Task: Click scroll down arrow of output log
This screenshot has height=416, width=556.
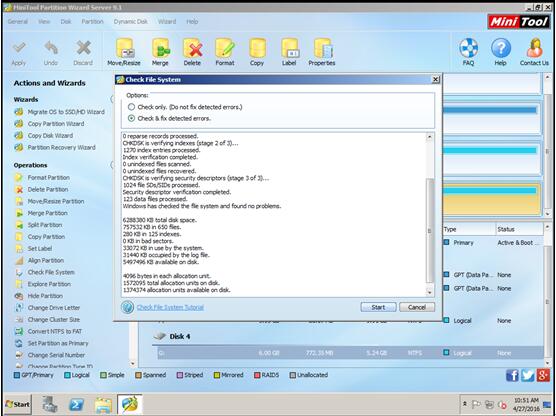Action: 430,292
